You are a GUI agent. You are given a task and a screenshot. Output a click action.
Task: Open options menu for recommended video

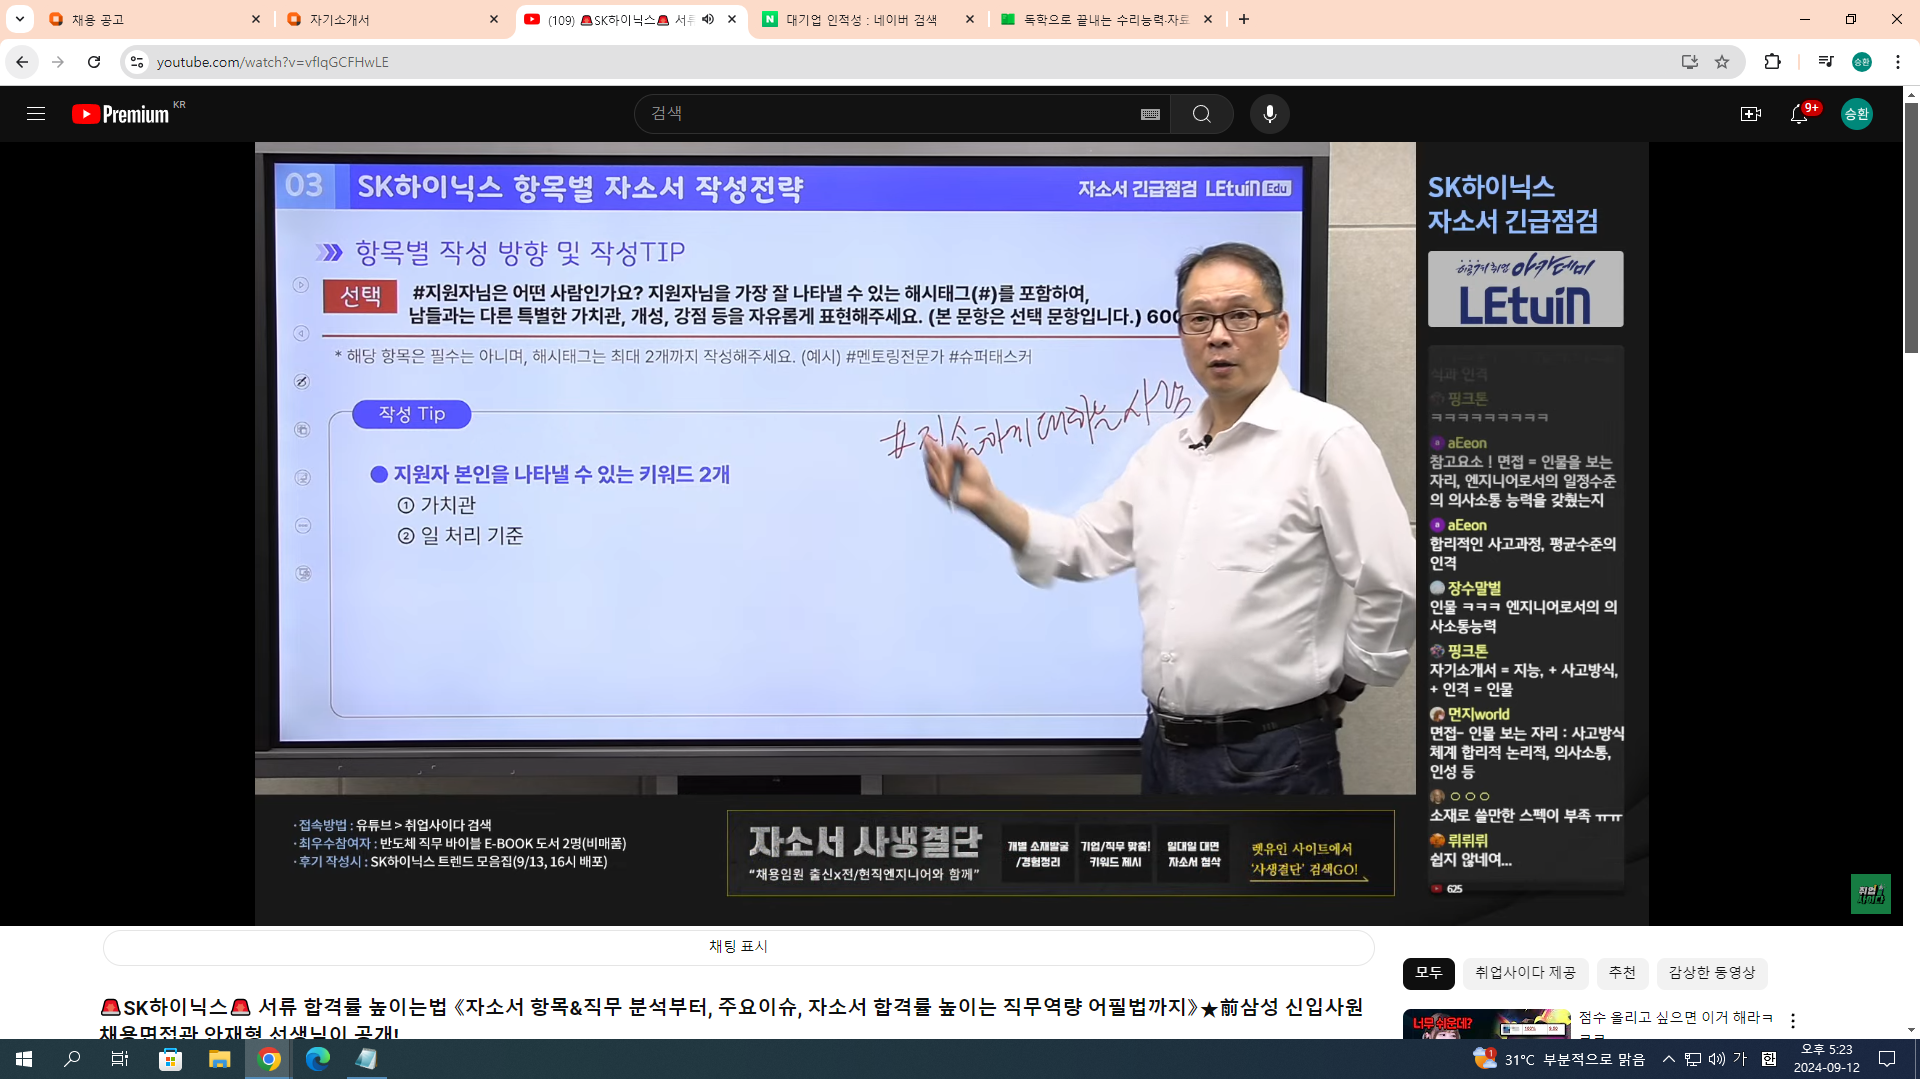(1793, 1021)
